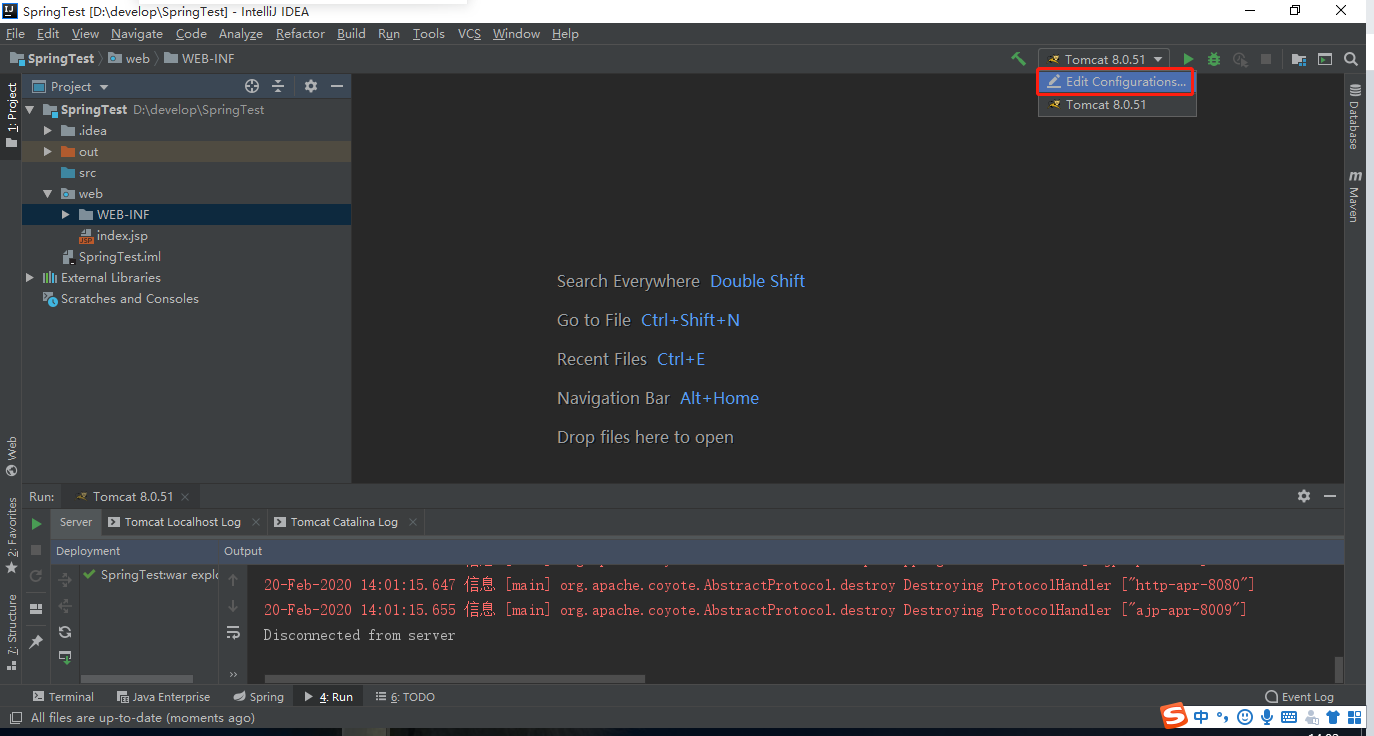This screenshot has height=736, width=1374.
Task: Open the Tomcat 8.0.51 run configuration dropdown
Action: 1104,59
